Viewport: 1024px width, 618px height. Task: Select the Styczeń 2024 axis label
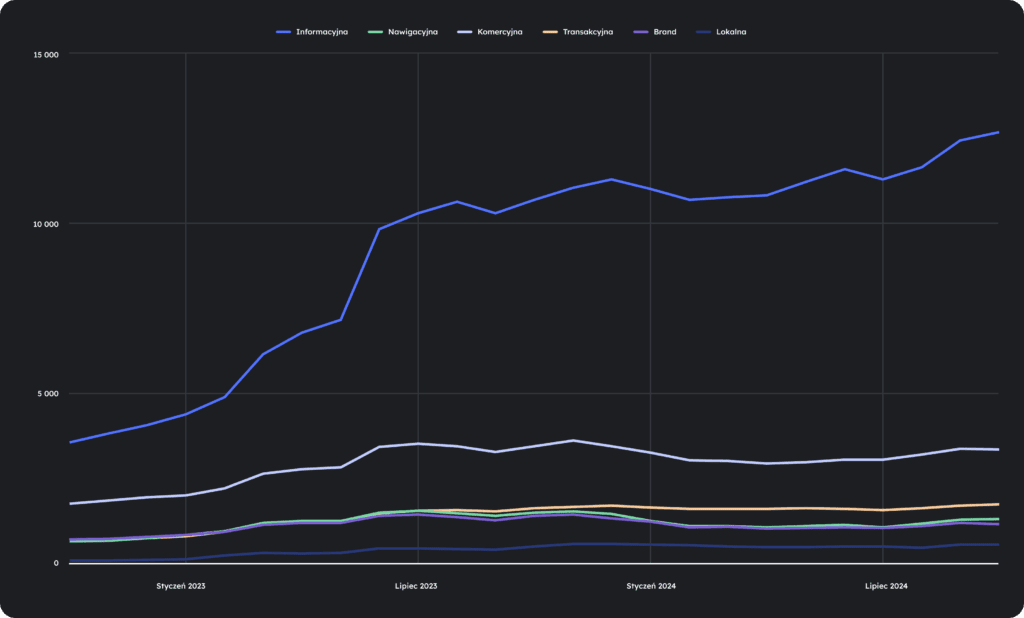[x=651, y=586]
